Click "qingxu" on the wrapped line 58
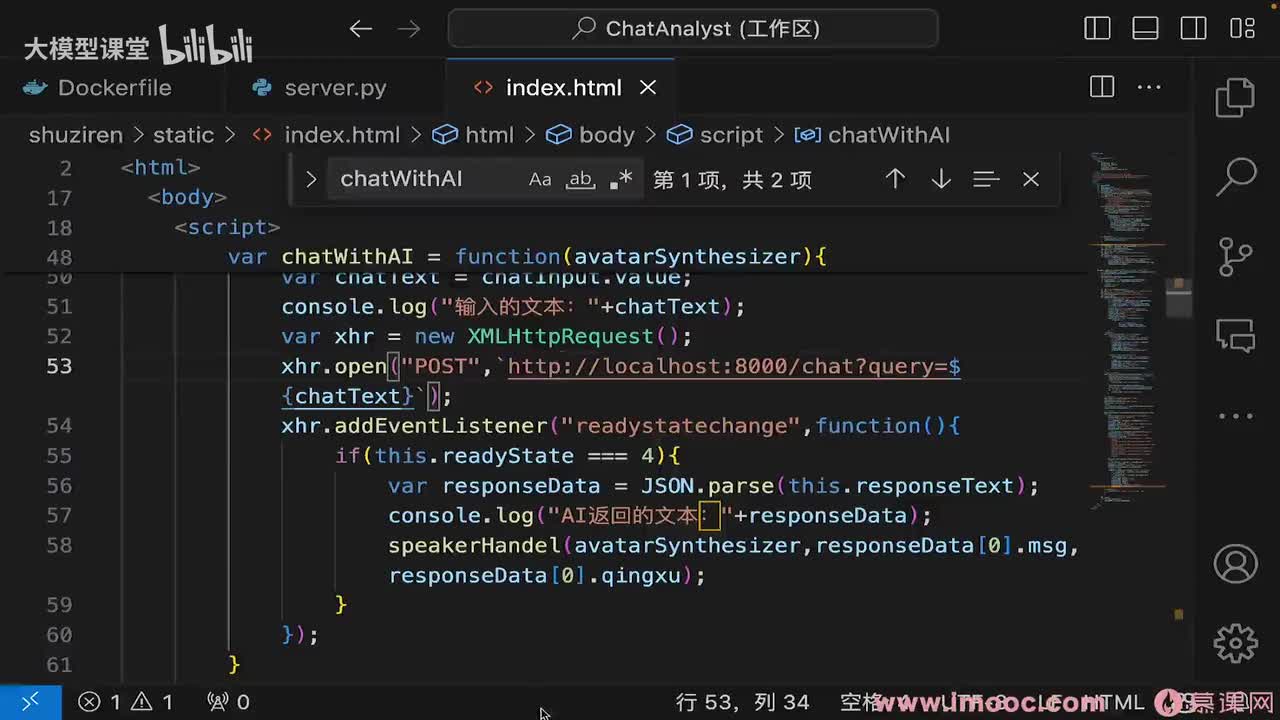 tap(641, 576)
